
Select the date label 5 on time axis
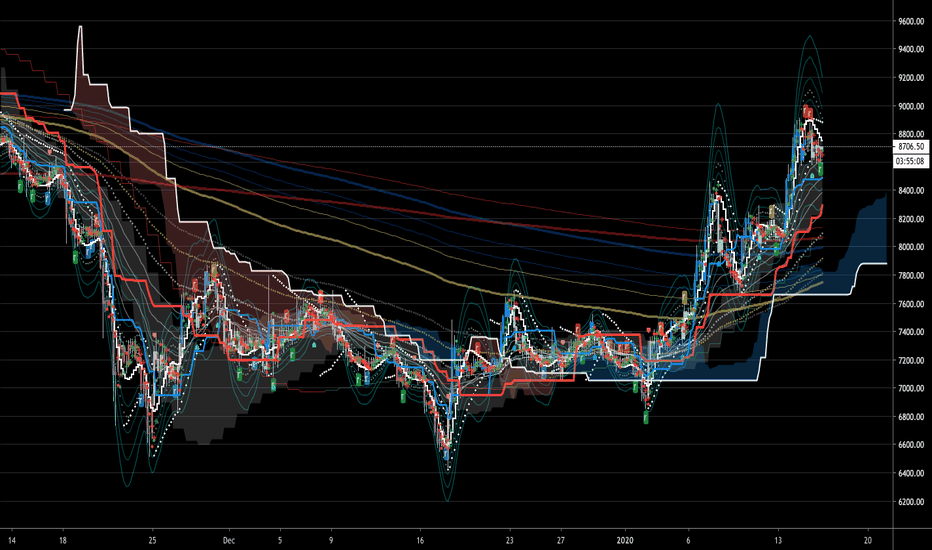[280, 540]
